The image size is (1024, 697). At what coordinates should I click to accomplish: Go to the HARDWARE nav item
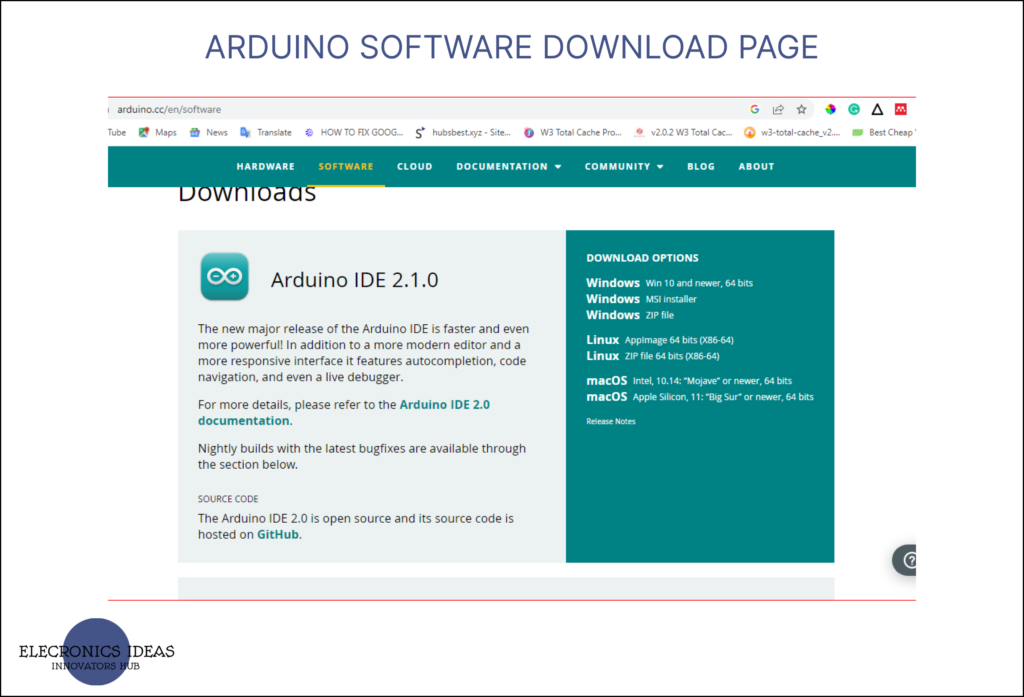[x=265, y=167]
